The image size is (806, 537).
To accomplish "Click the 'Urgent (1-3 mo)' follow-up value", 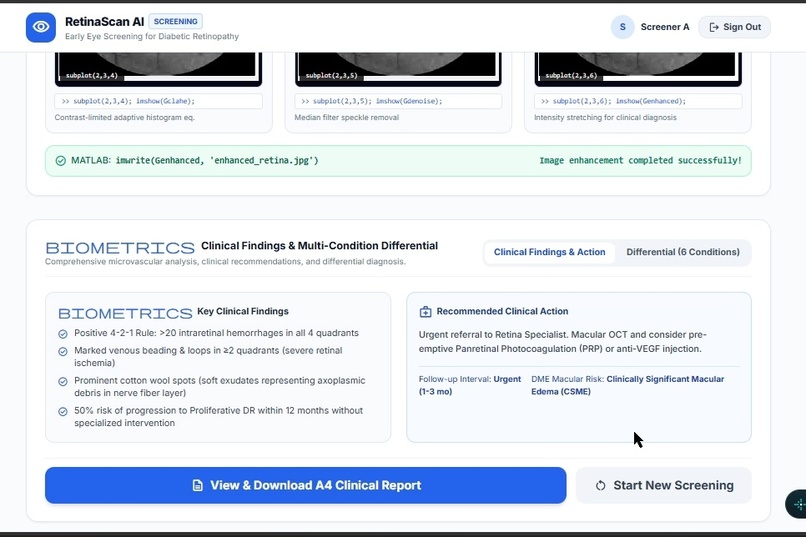I will 469,385.
